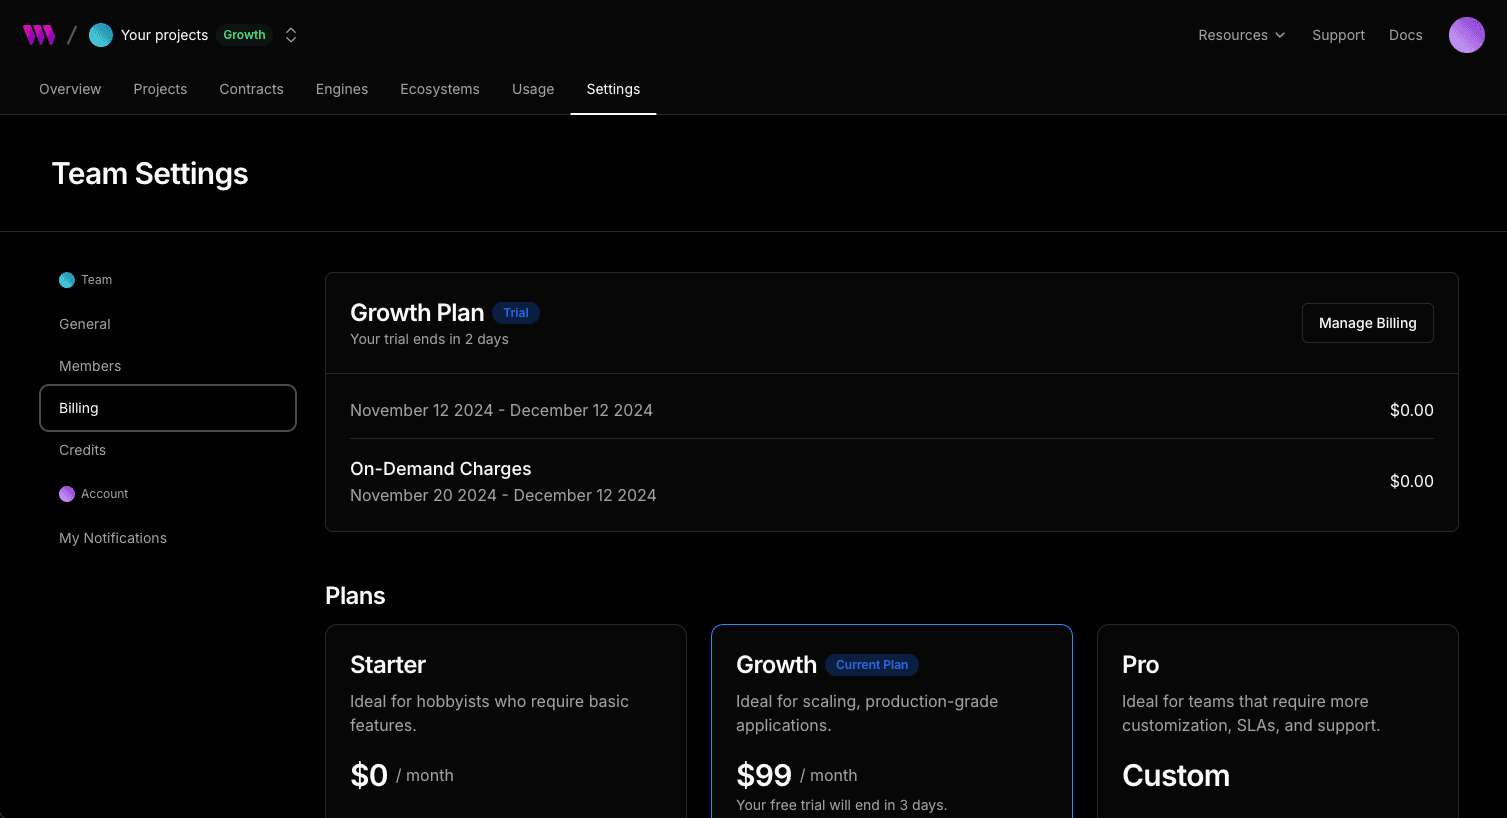The height and width of the screenshot is (818, 1507).
Task: Click the Account icon in sidebar
Action: pyautogui.click(x=67, y=494)
